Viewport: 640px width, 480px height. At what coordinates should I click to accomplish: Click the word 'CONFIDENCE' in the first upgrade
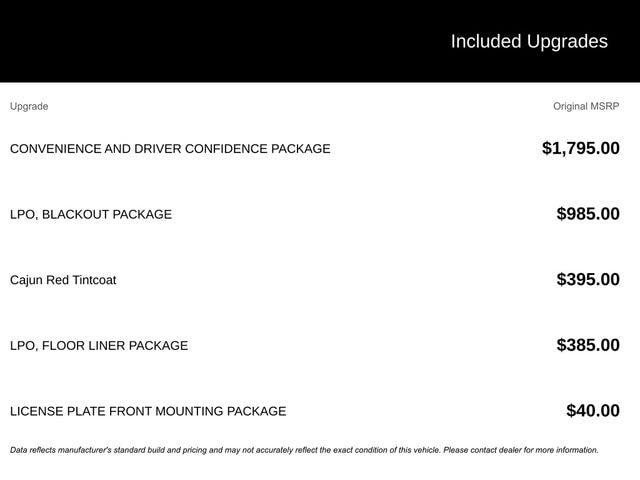[x=226, y=149]
